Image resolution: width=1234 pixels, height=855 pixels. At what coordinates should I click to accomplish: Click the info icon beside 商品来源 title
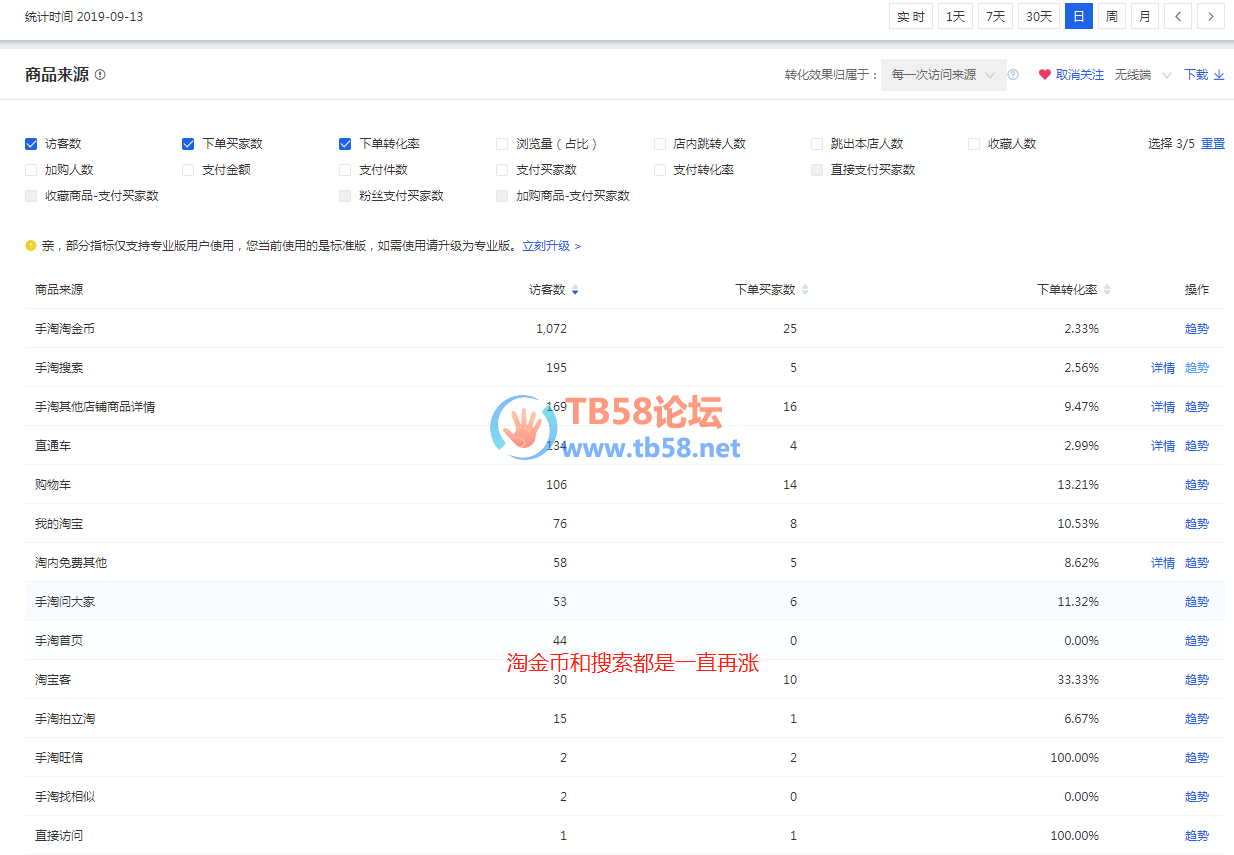[100, 75]
